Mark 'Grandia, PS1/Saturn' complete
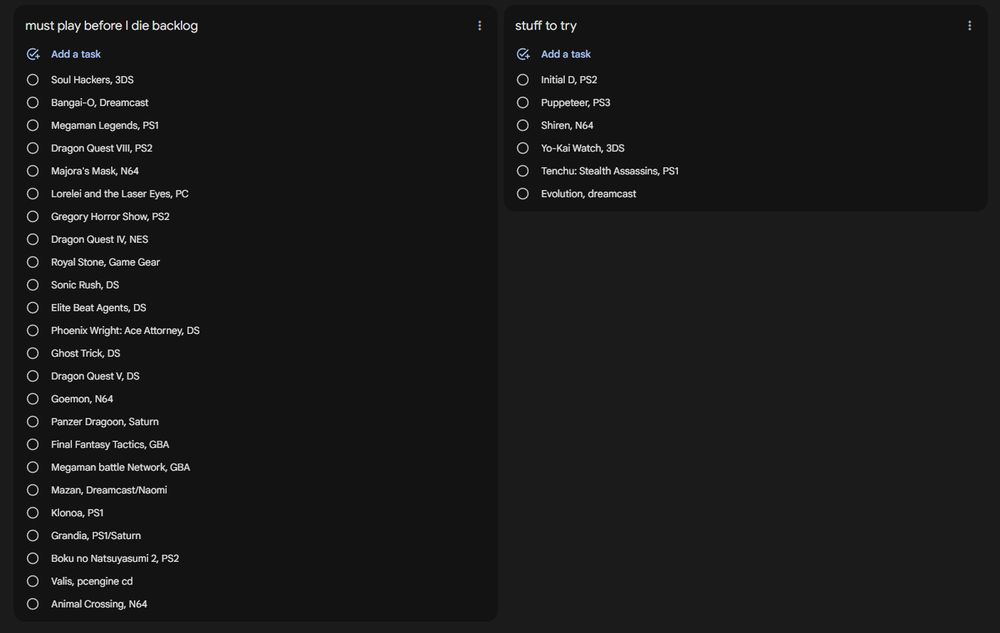 point(33,535)
